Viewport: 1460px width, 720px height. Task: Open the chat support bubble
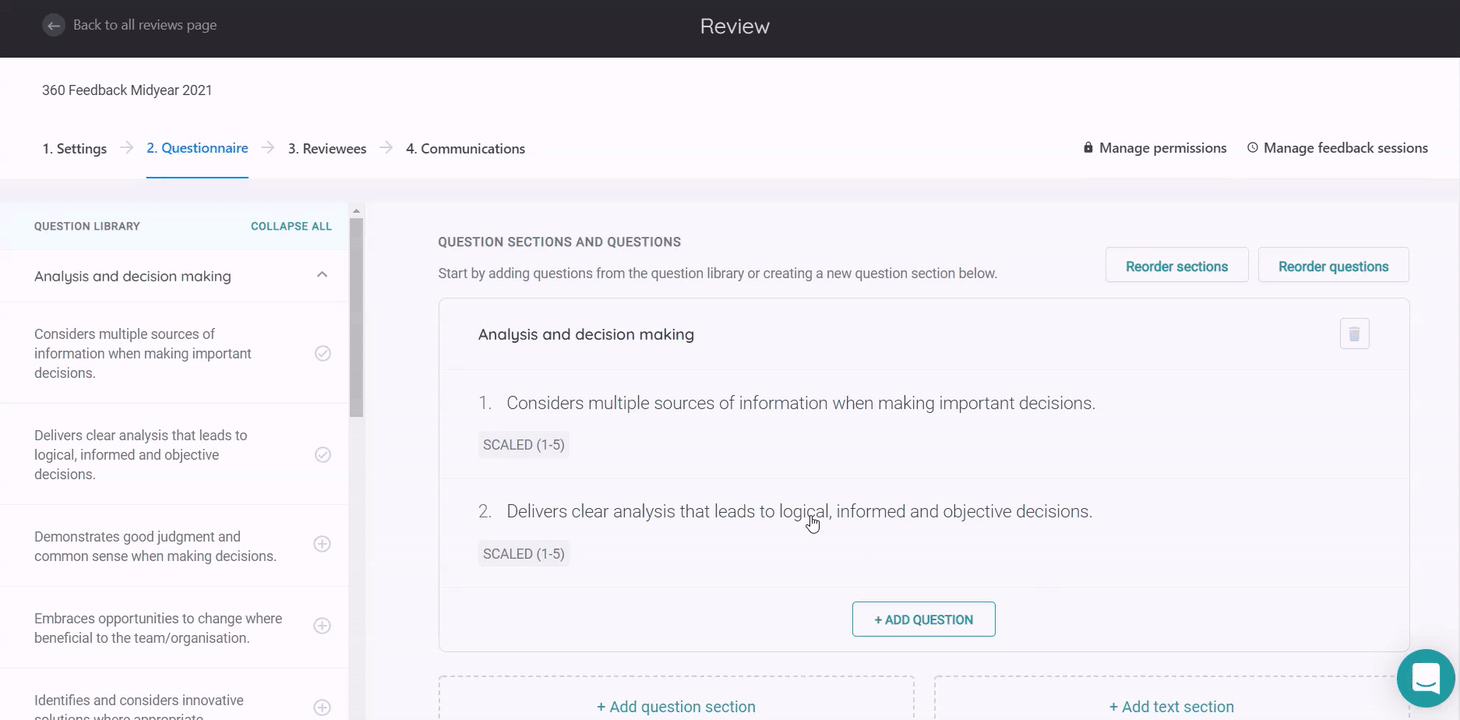[1425, 678]
